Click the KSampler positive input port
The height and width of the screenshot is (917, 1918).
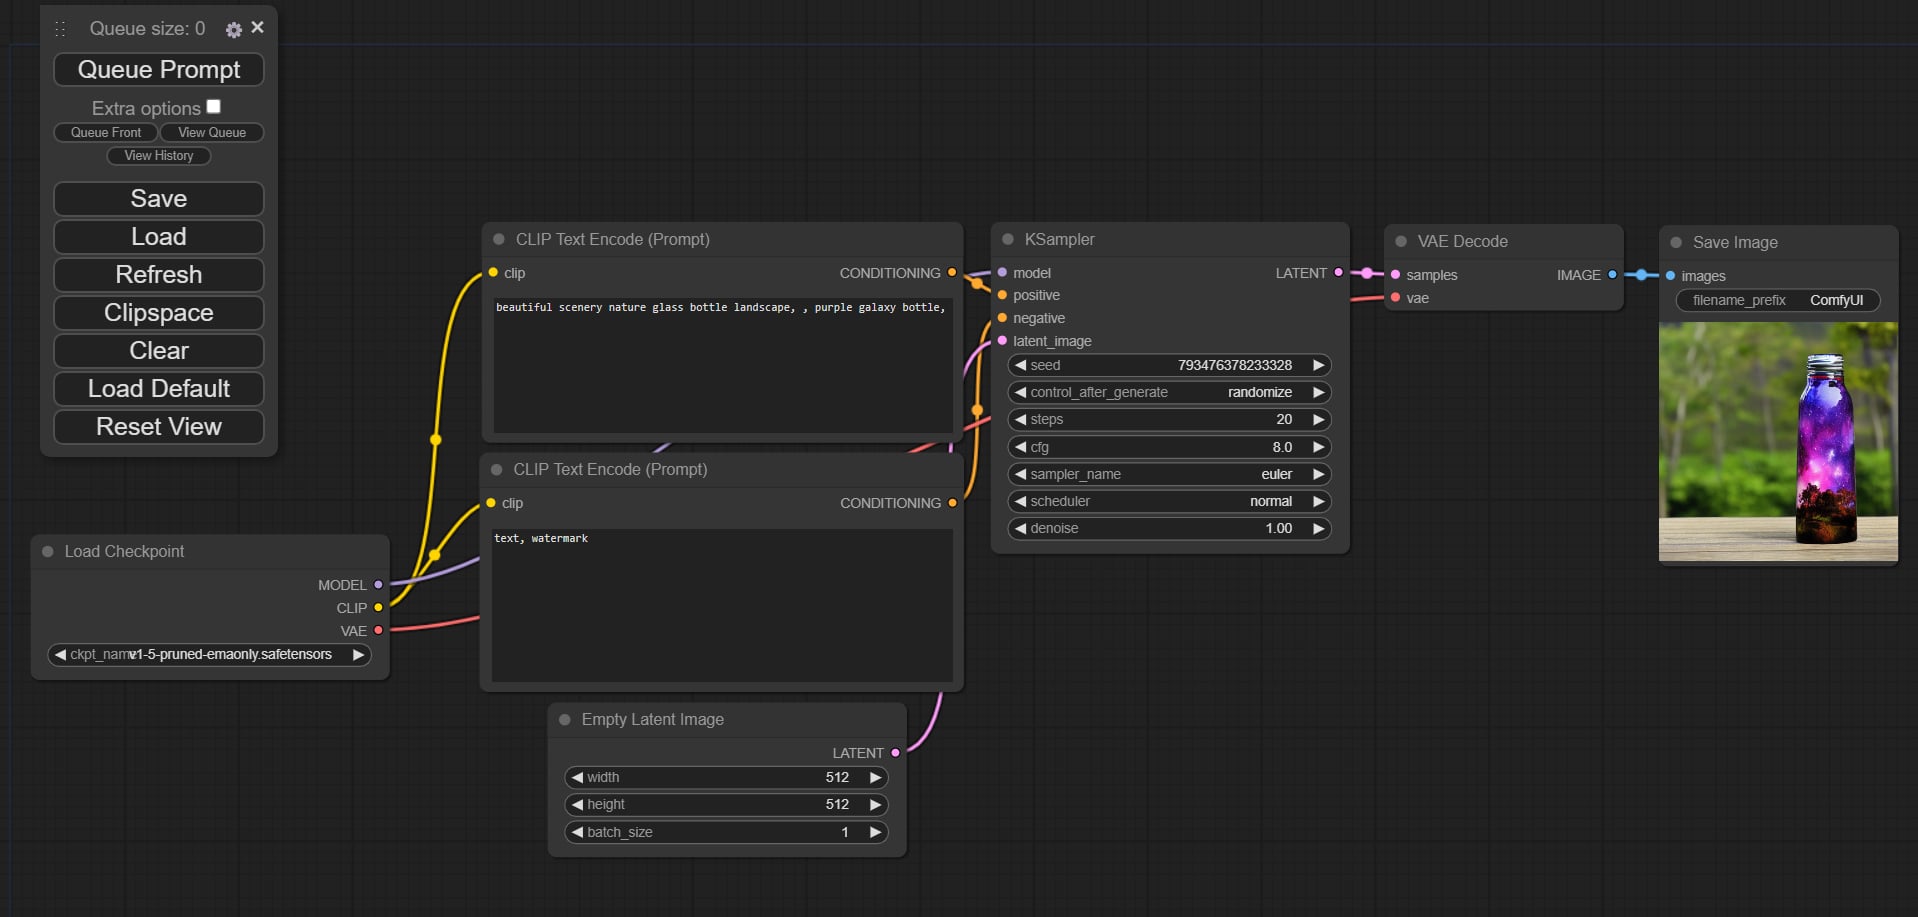(x=1002, y=295)
